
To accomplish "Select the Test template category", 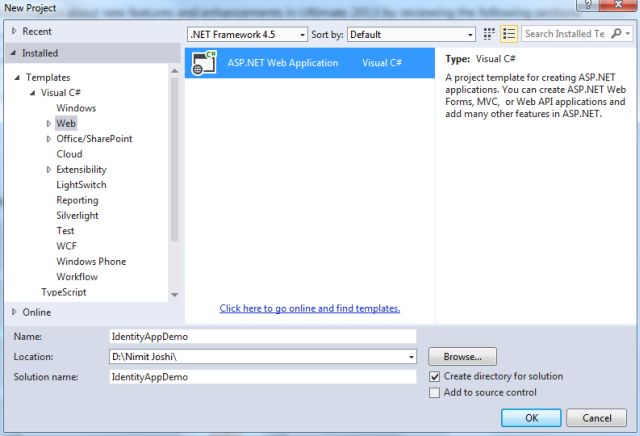I will tap(65, 231).
